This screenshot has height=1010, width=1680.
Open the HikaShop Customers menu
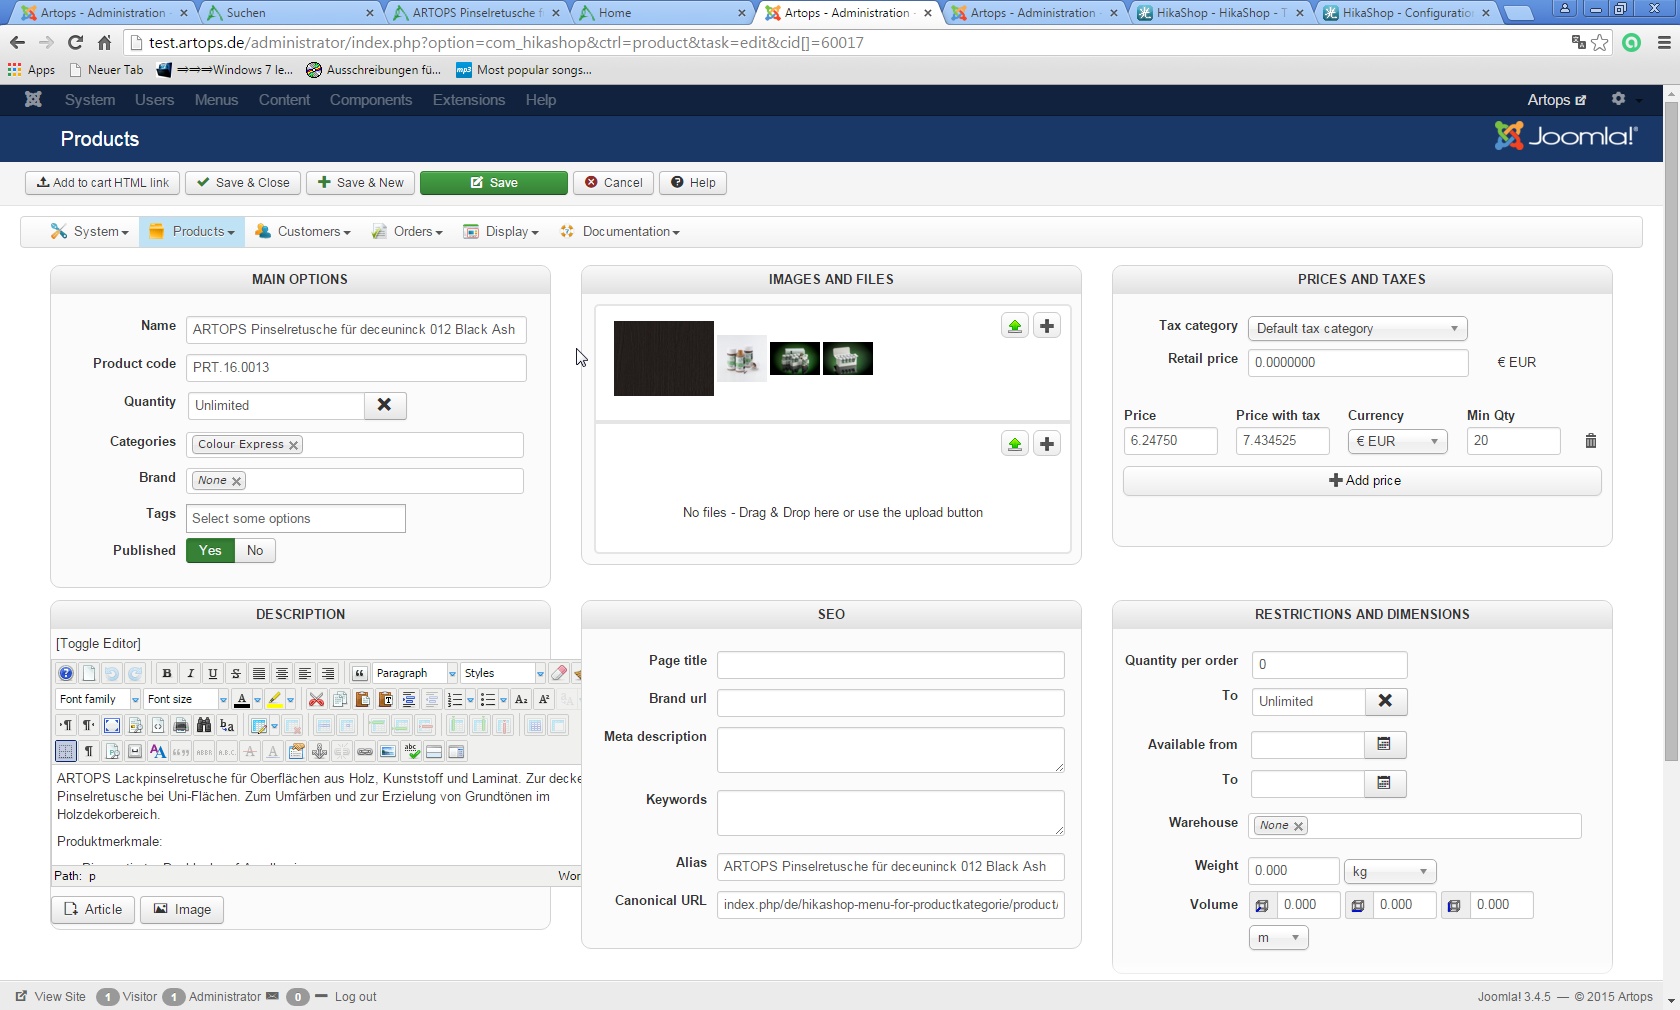(303, 231)
